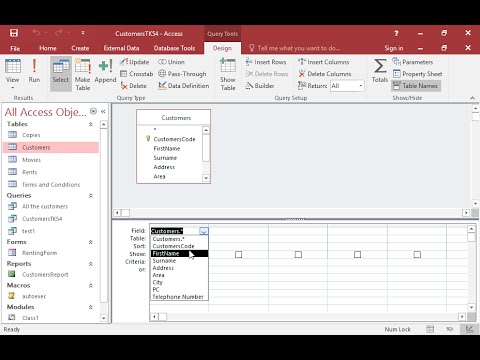Viewport: 480px width, 360px height.
Task: Click scroll down arrow in Customers field list
Action: (206, 178)
